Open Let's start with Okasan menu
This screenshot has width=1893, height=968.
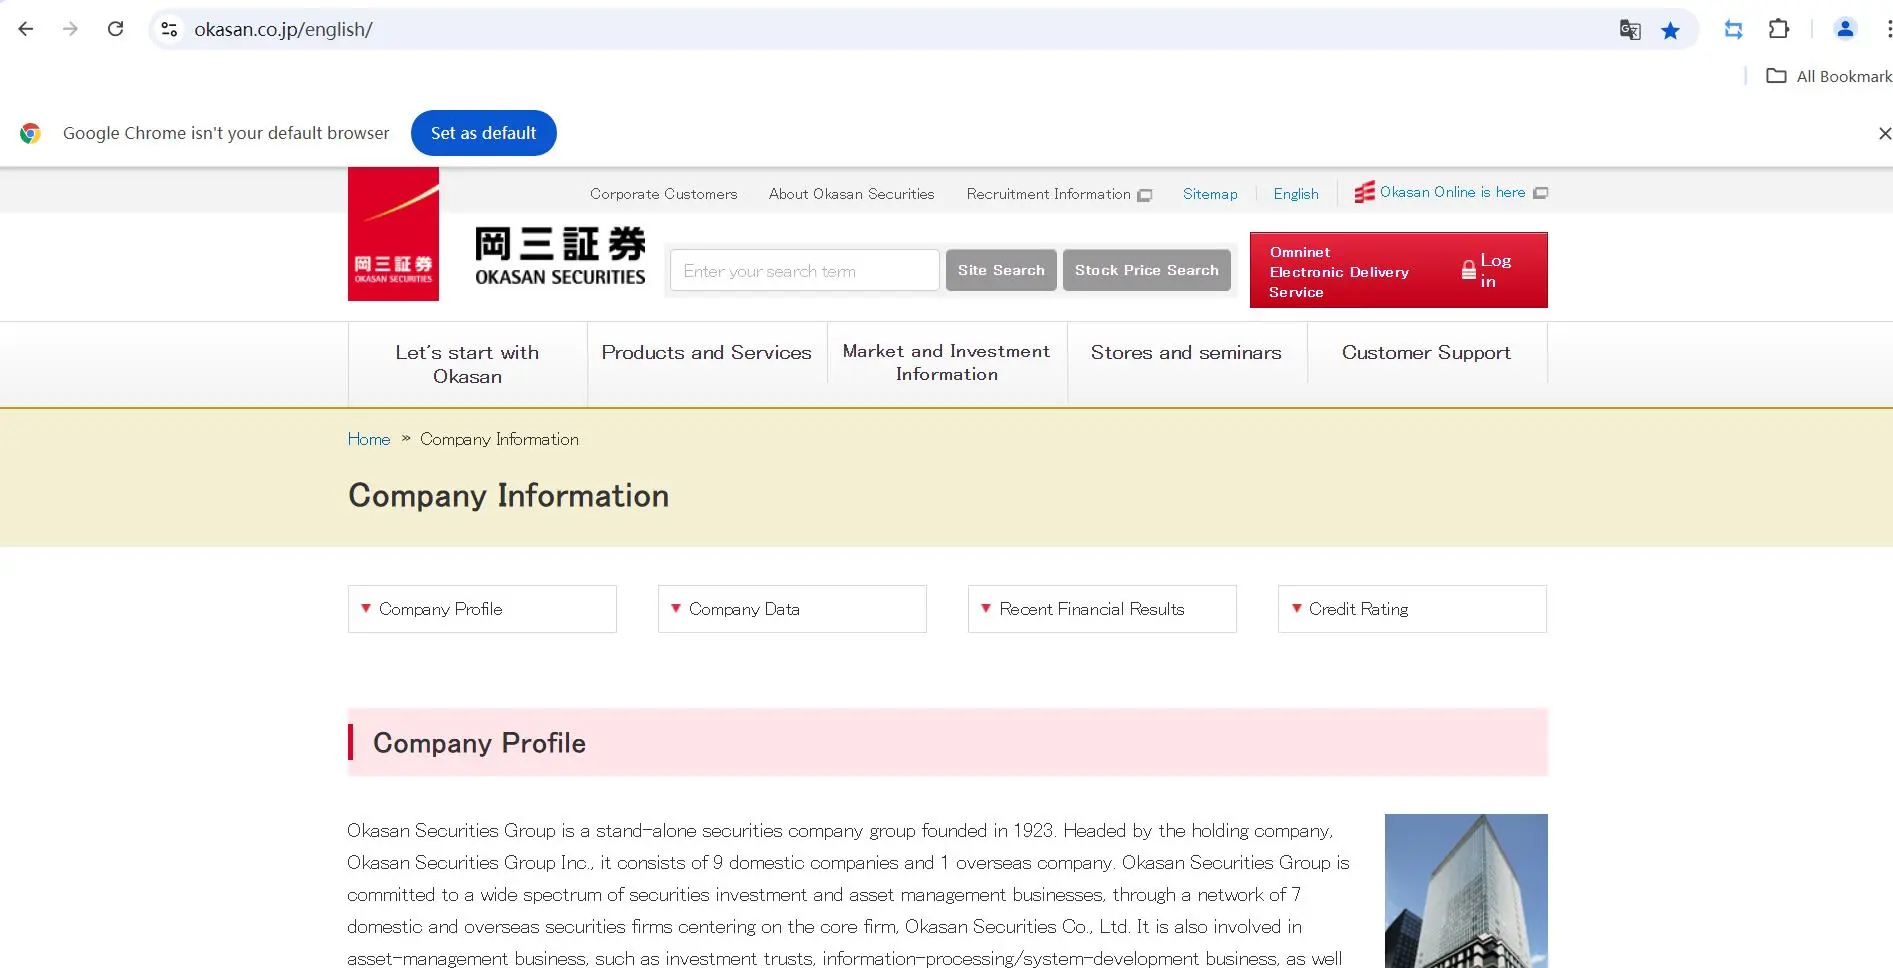pyautogui.click(x=467, y=364)
